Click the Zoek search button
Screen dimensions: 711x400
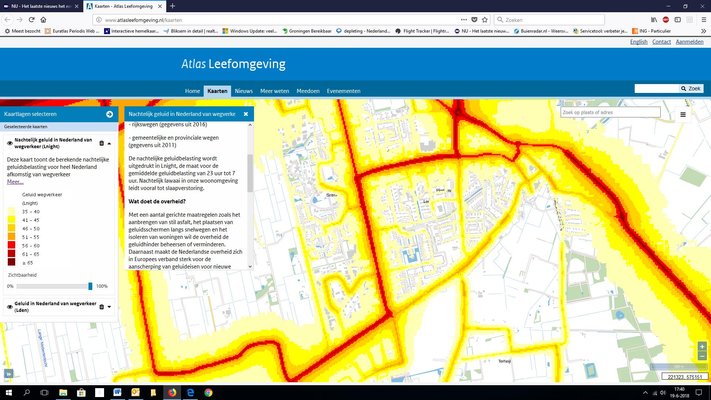pyautogui.click(x=691, y=88)
